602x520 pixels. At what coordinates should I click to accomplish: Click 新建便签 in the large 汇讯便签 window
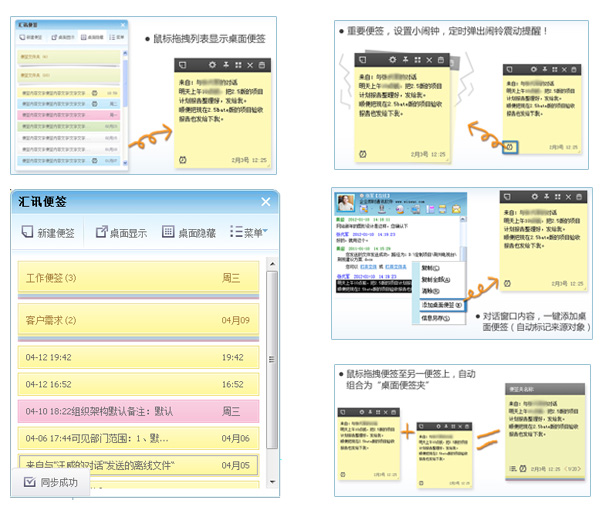[48, 233]
